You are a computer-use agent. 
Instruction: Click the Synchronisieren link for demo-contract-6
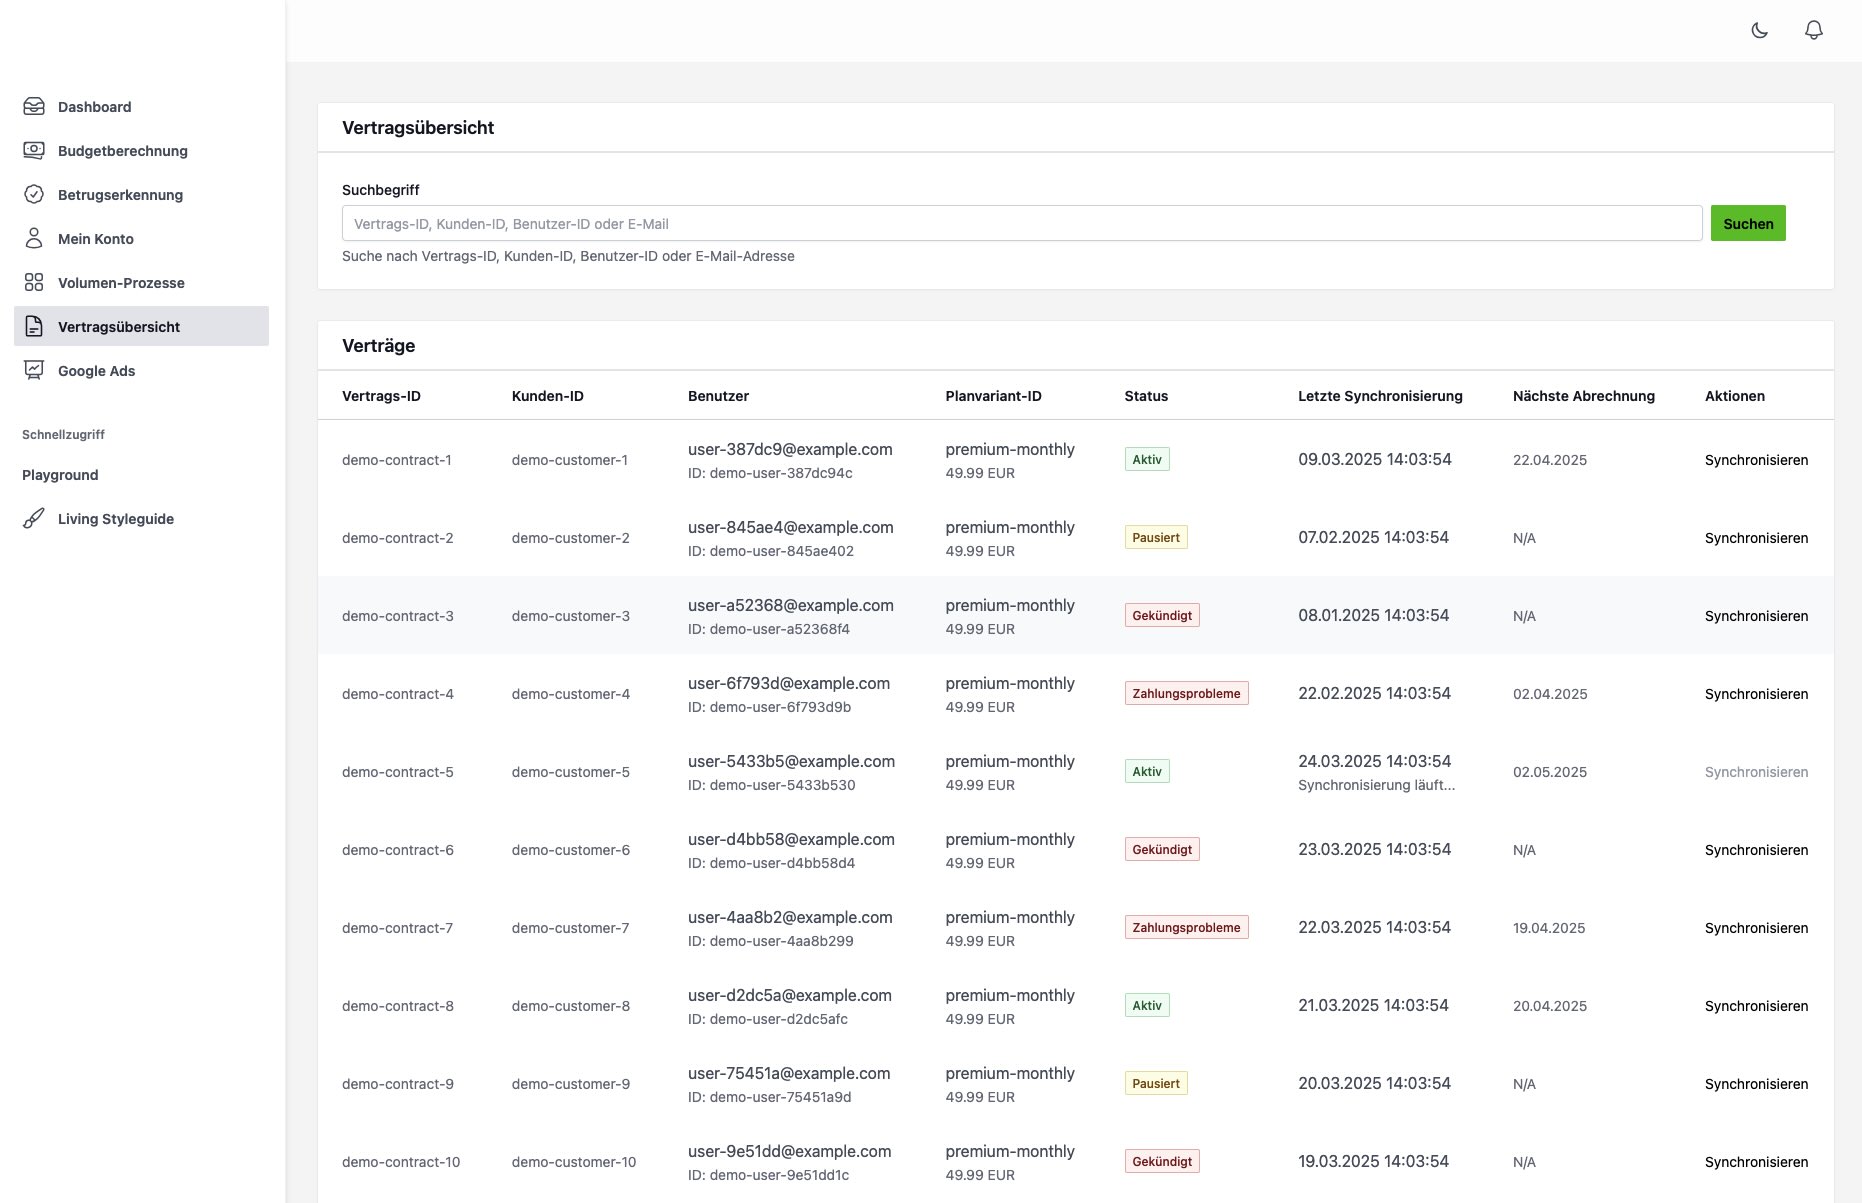coord(1755,849)
